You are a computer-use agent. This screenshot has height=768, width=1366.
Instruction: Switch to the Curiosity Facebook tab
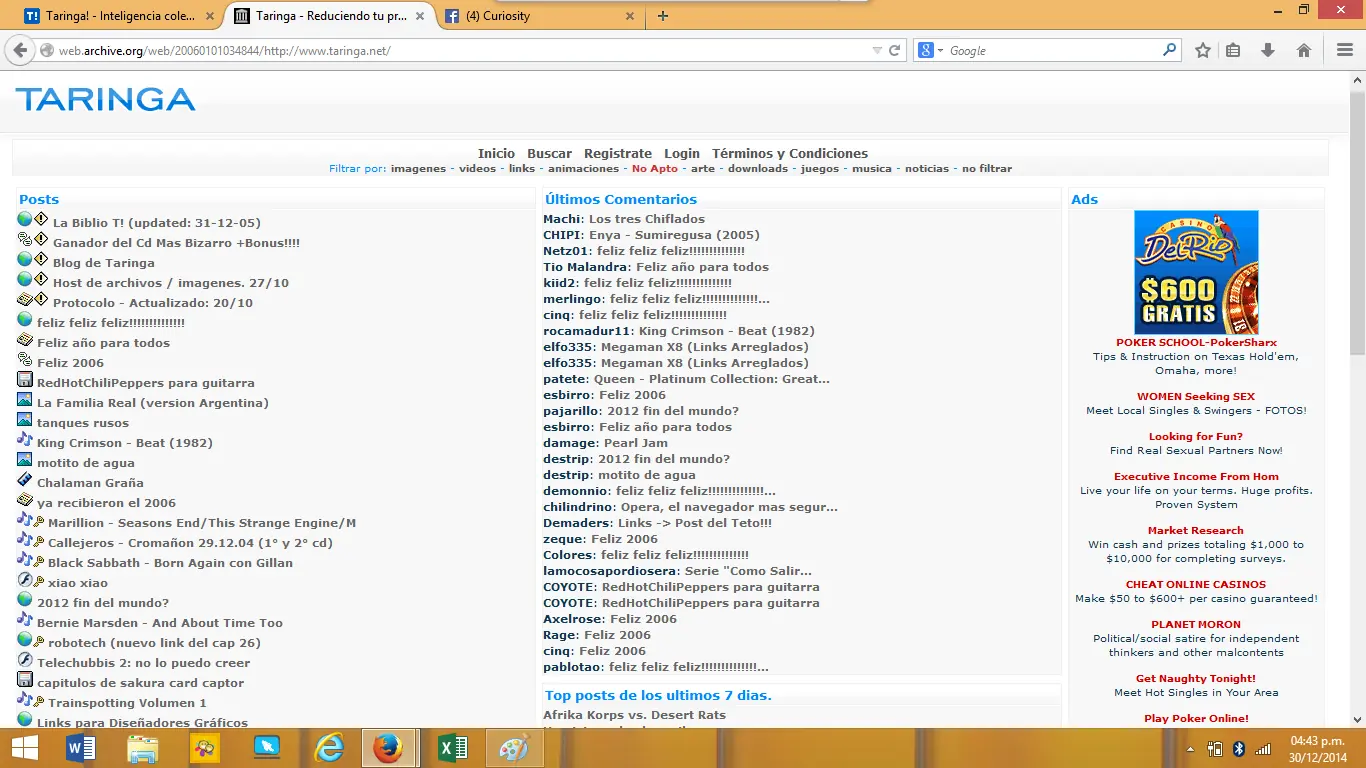click(540, 16)
